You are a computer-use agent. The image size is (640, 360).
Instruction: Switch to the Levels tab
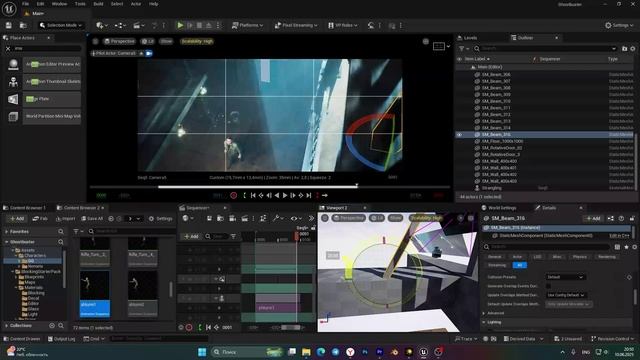click(x=469, y=38)
